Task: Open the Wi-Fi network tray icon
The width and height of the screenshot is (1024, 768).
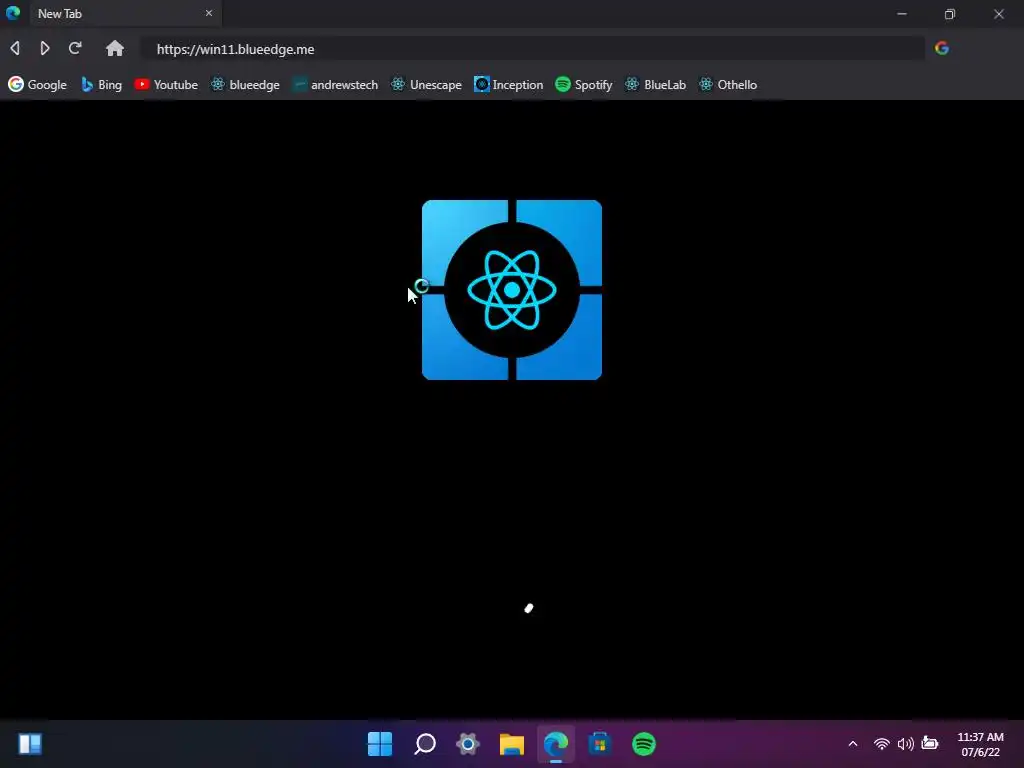Action: coord(882,744)
